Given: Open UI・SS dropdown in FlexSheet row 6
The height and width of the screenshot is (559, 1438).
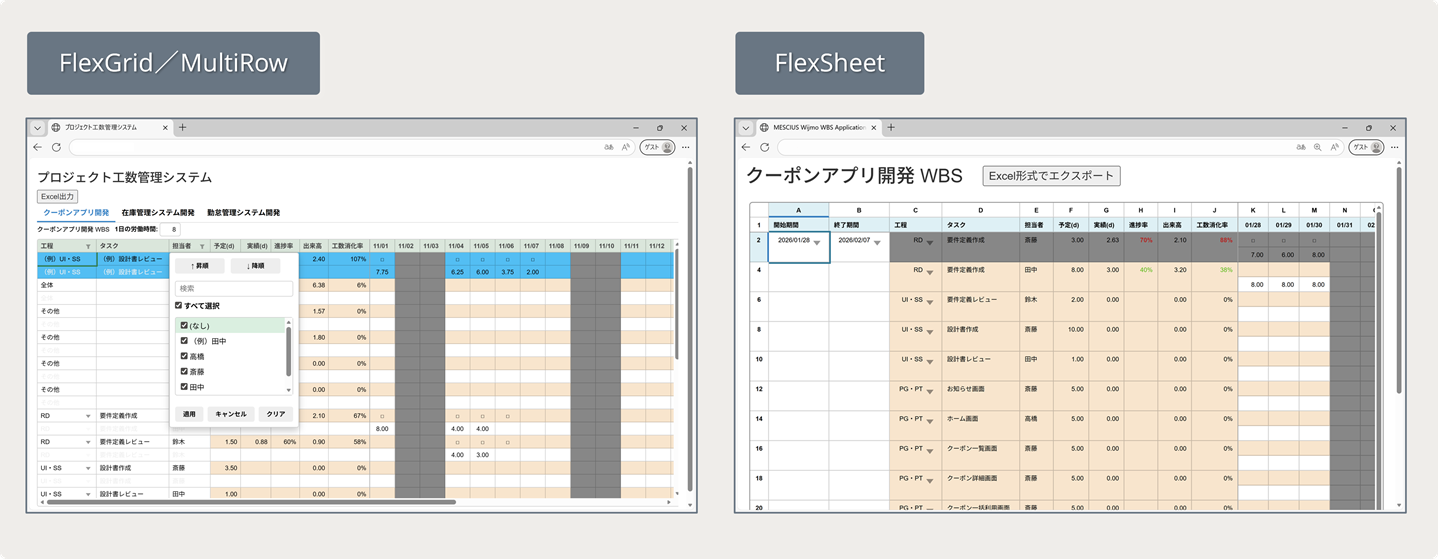Looking at the screenshot, I should (x=929, y=300).
